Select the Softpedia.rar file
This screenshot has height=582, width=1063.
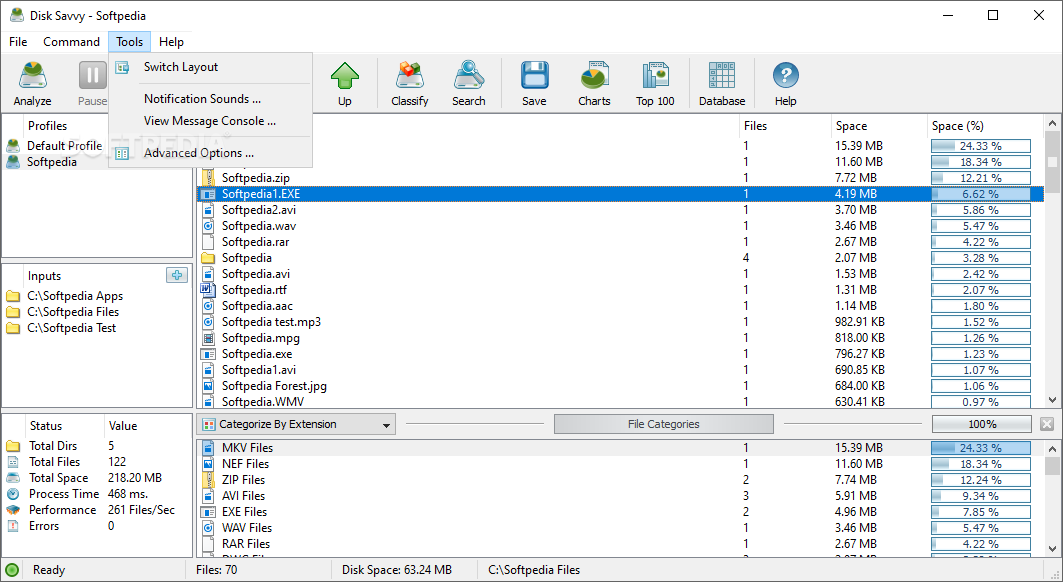[256, 242]
